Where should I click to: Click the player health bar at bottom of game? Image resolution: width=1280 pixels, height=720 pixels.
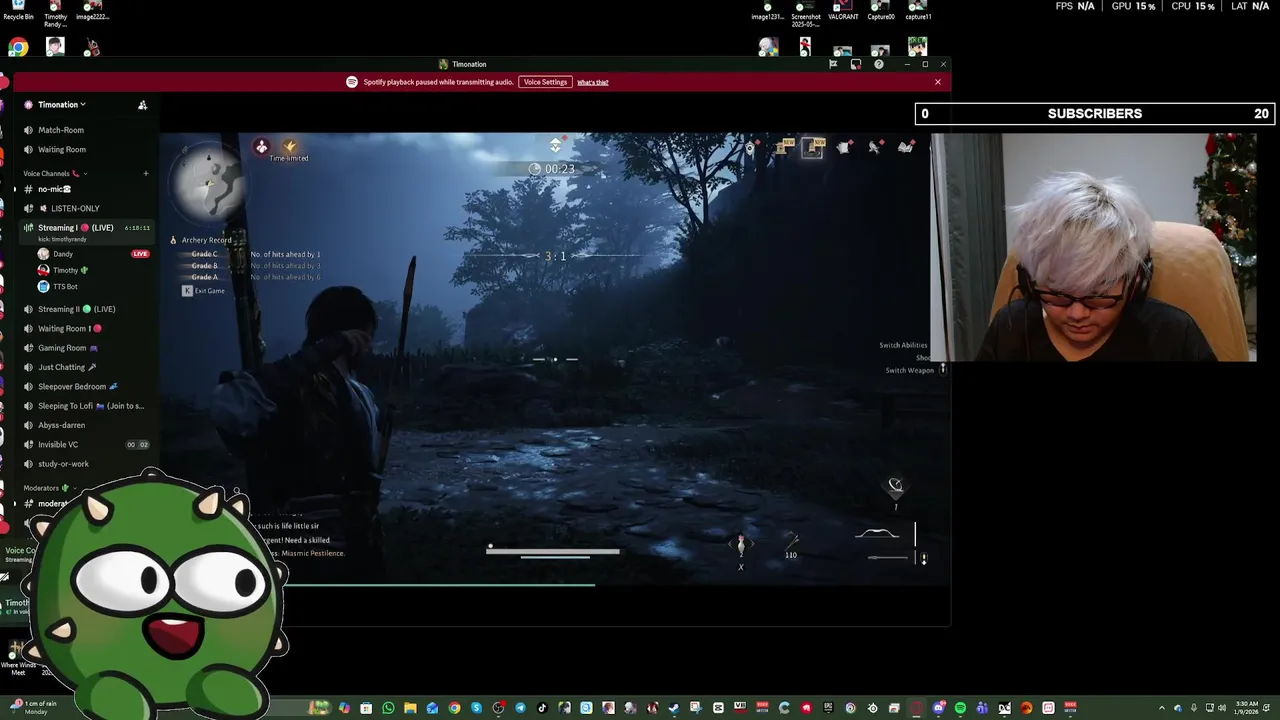tap(553, 551)
